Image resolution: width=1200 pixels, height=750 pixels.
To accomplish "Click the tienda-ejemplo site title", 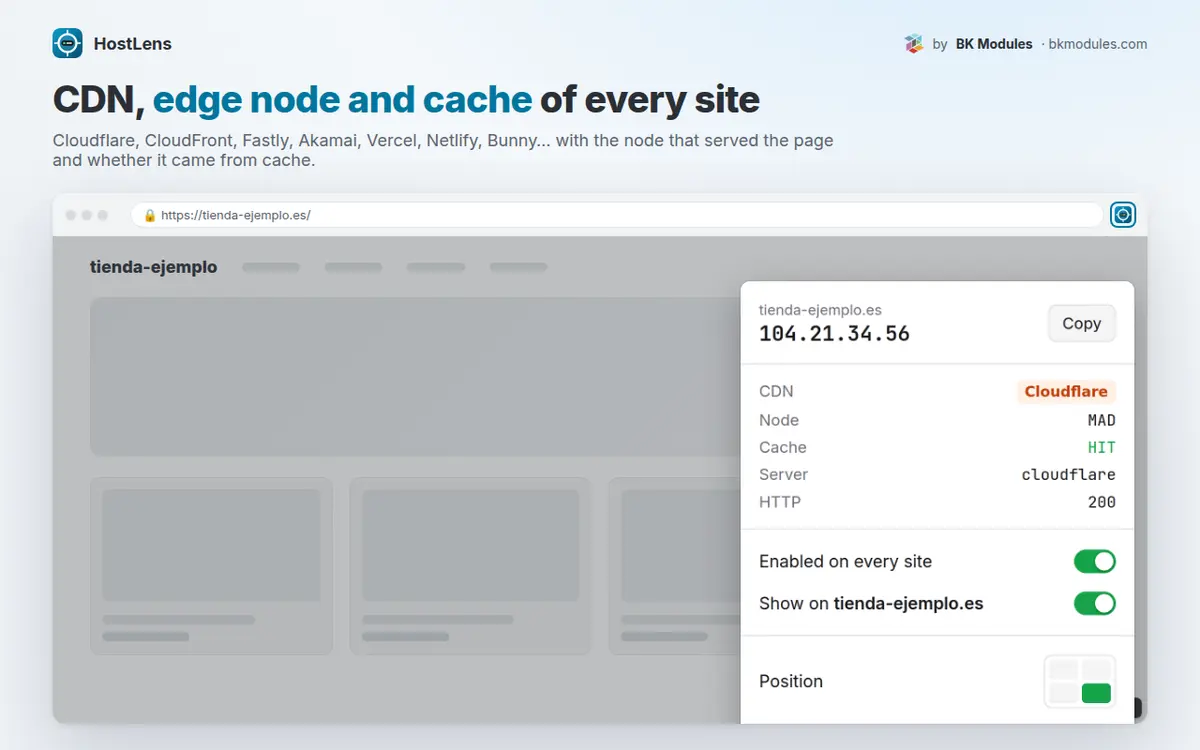I will (153, 267).
